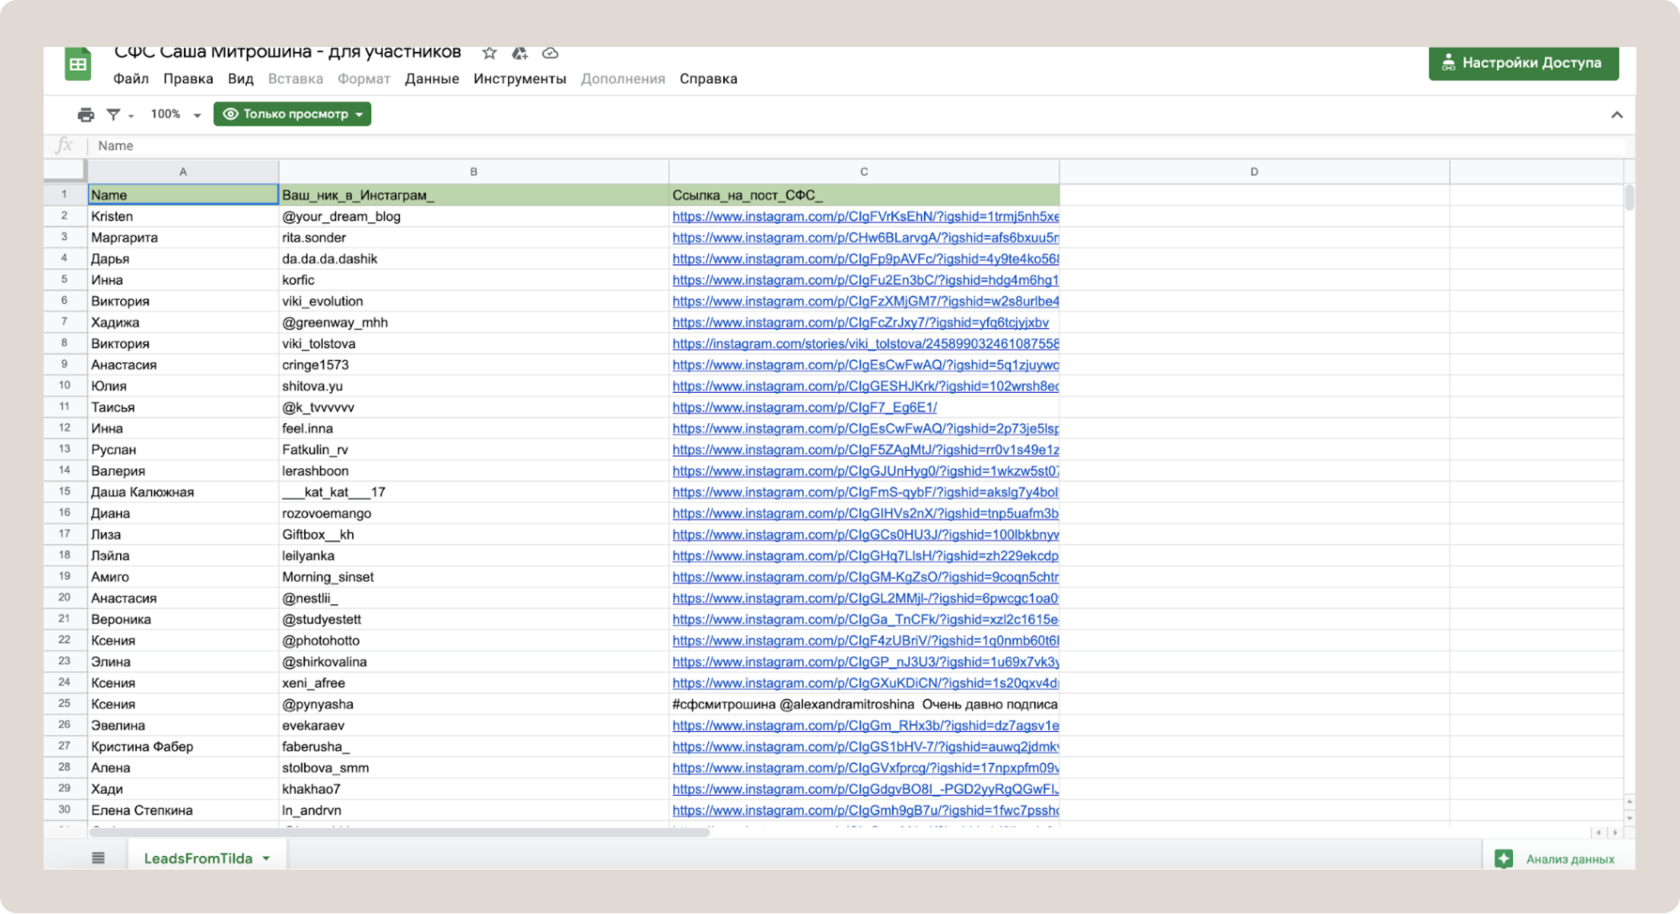Select the cell with name Кристина Фабер
The height and width of the screenshot is (914, 1680).
183,747
